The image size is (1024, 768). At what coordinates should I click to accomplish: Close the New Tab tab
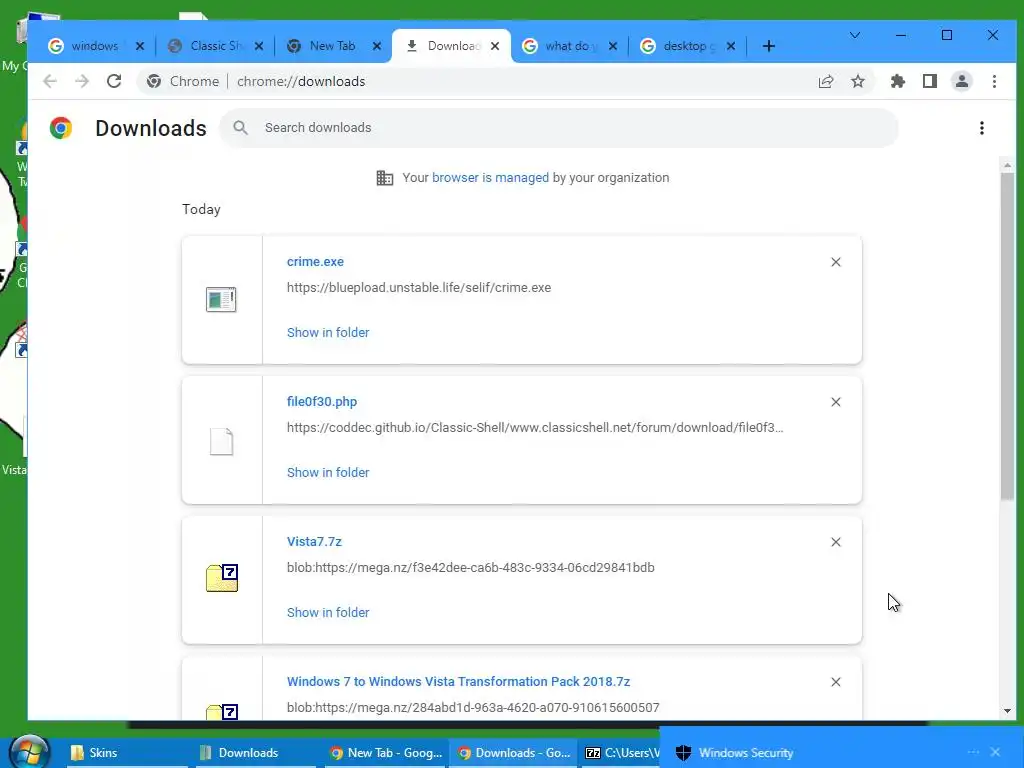click(x=377, y=46)
